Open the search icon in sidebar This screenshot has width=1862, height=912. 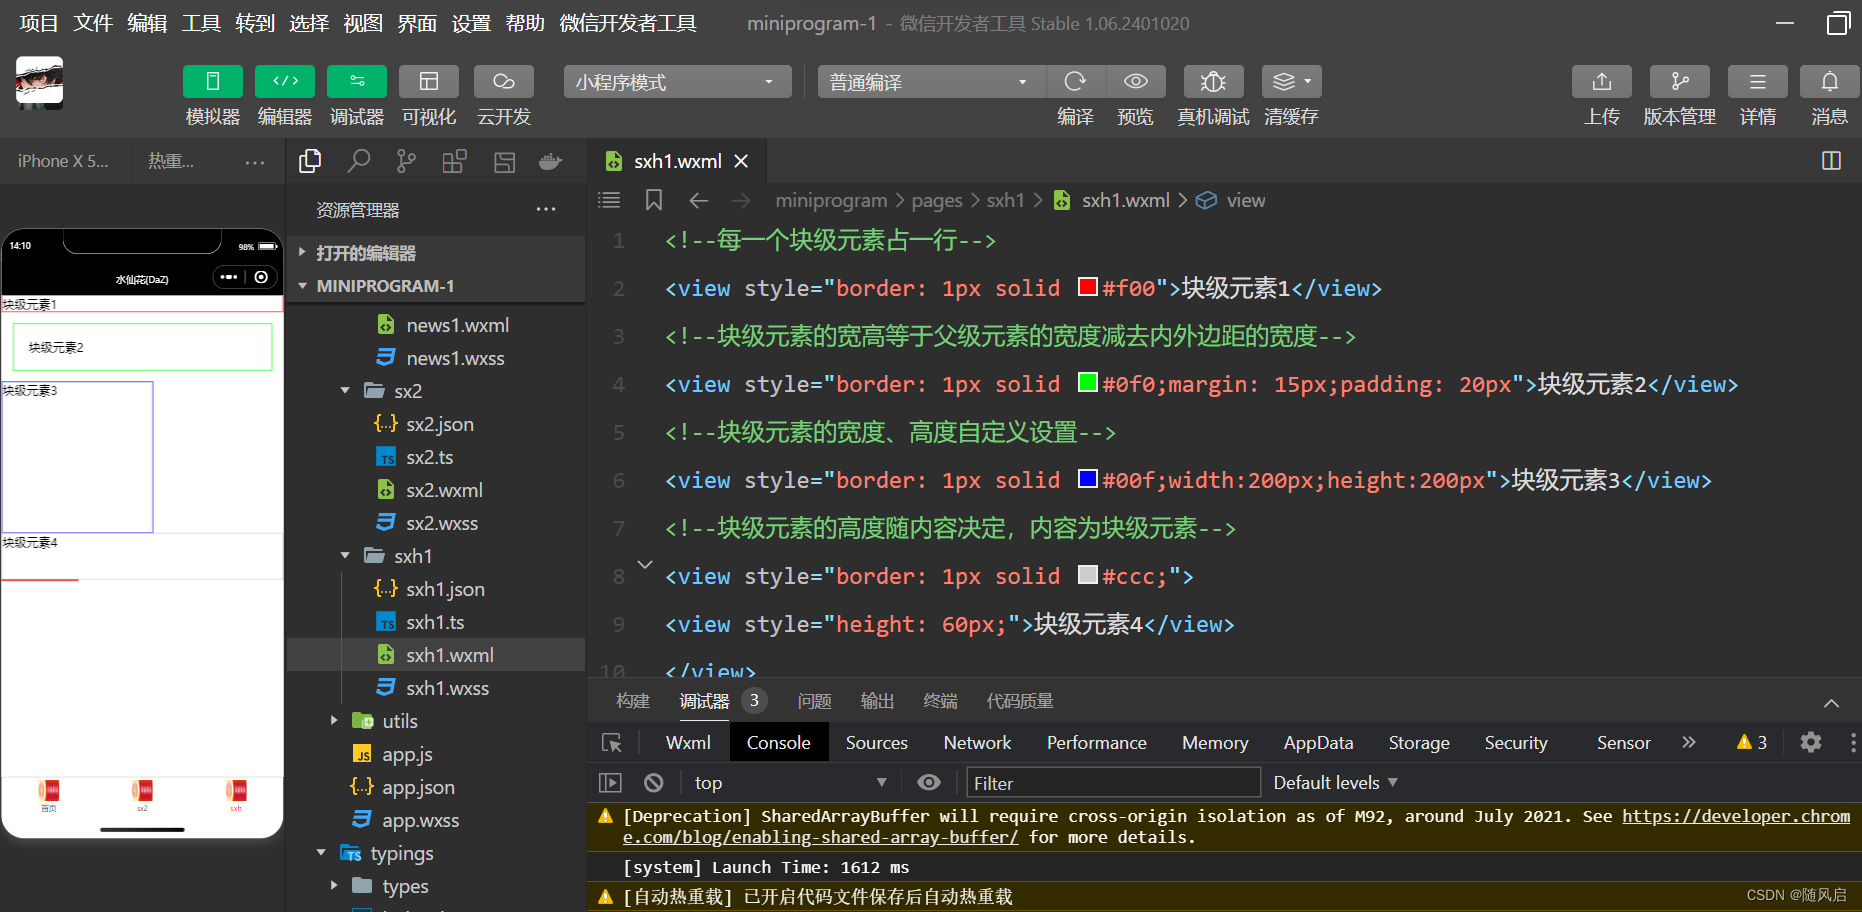[x=358, y=161]
